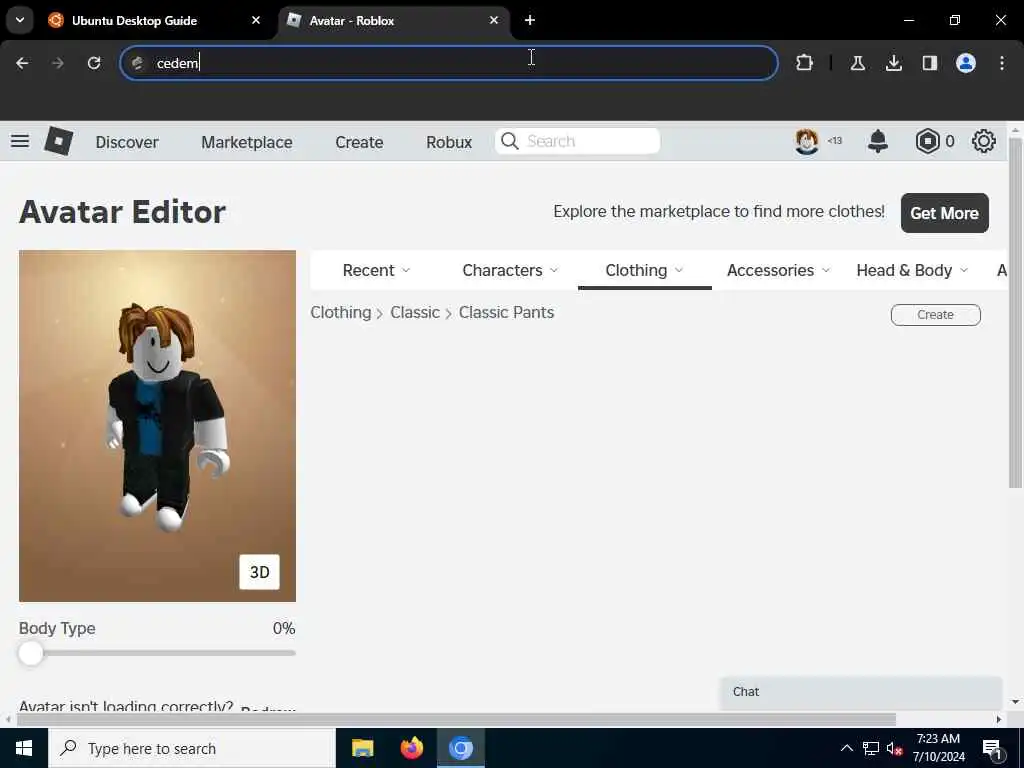Click the browser forward arrow
Screen dimensions: 1024x768
coord(58,63)
